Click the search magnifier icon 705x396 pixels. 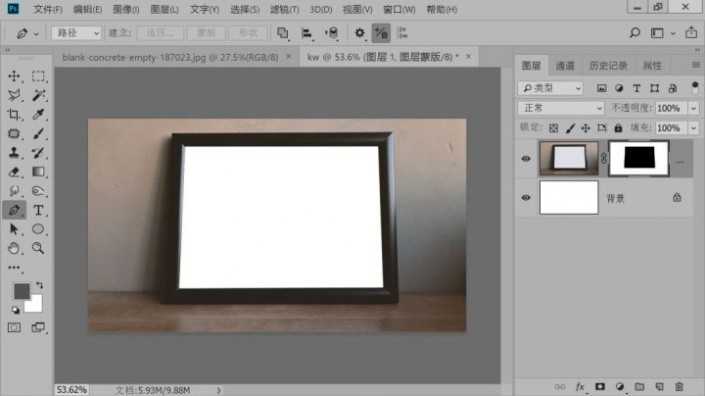634,33
